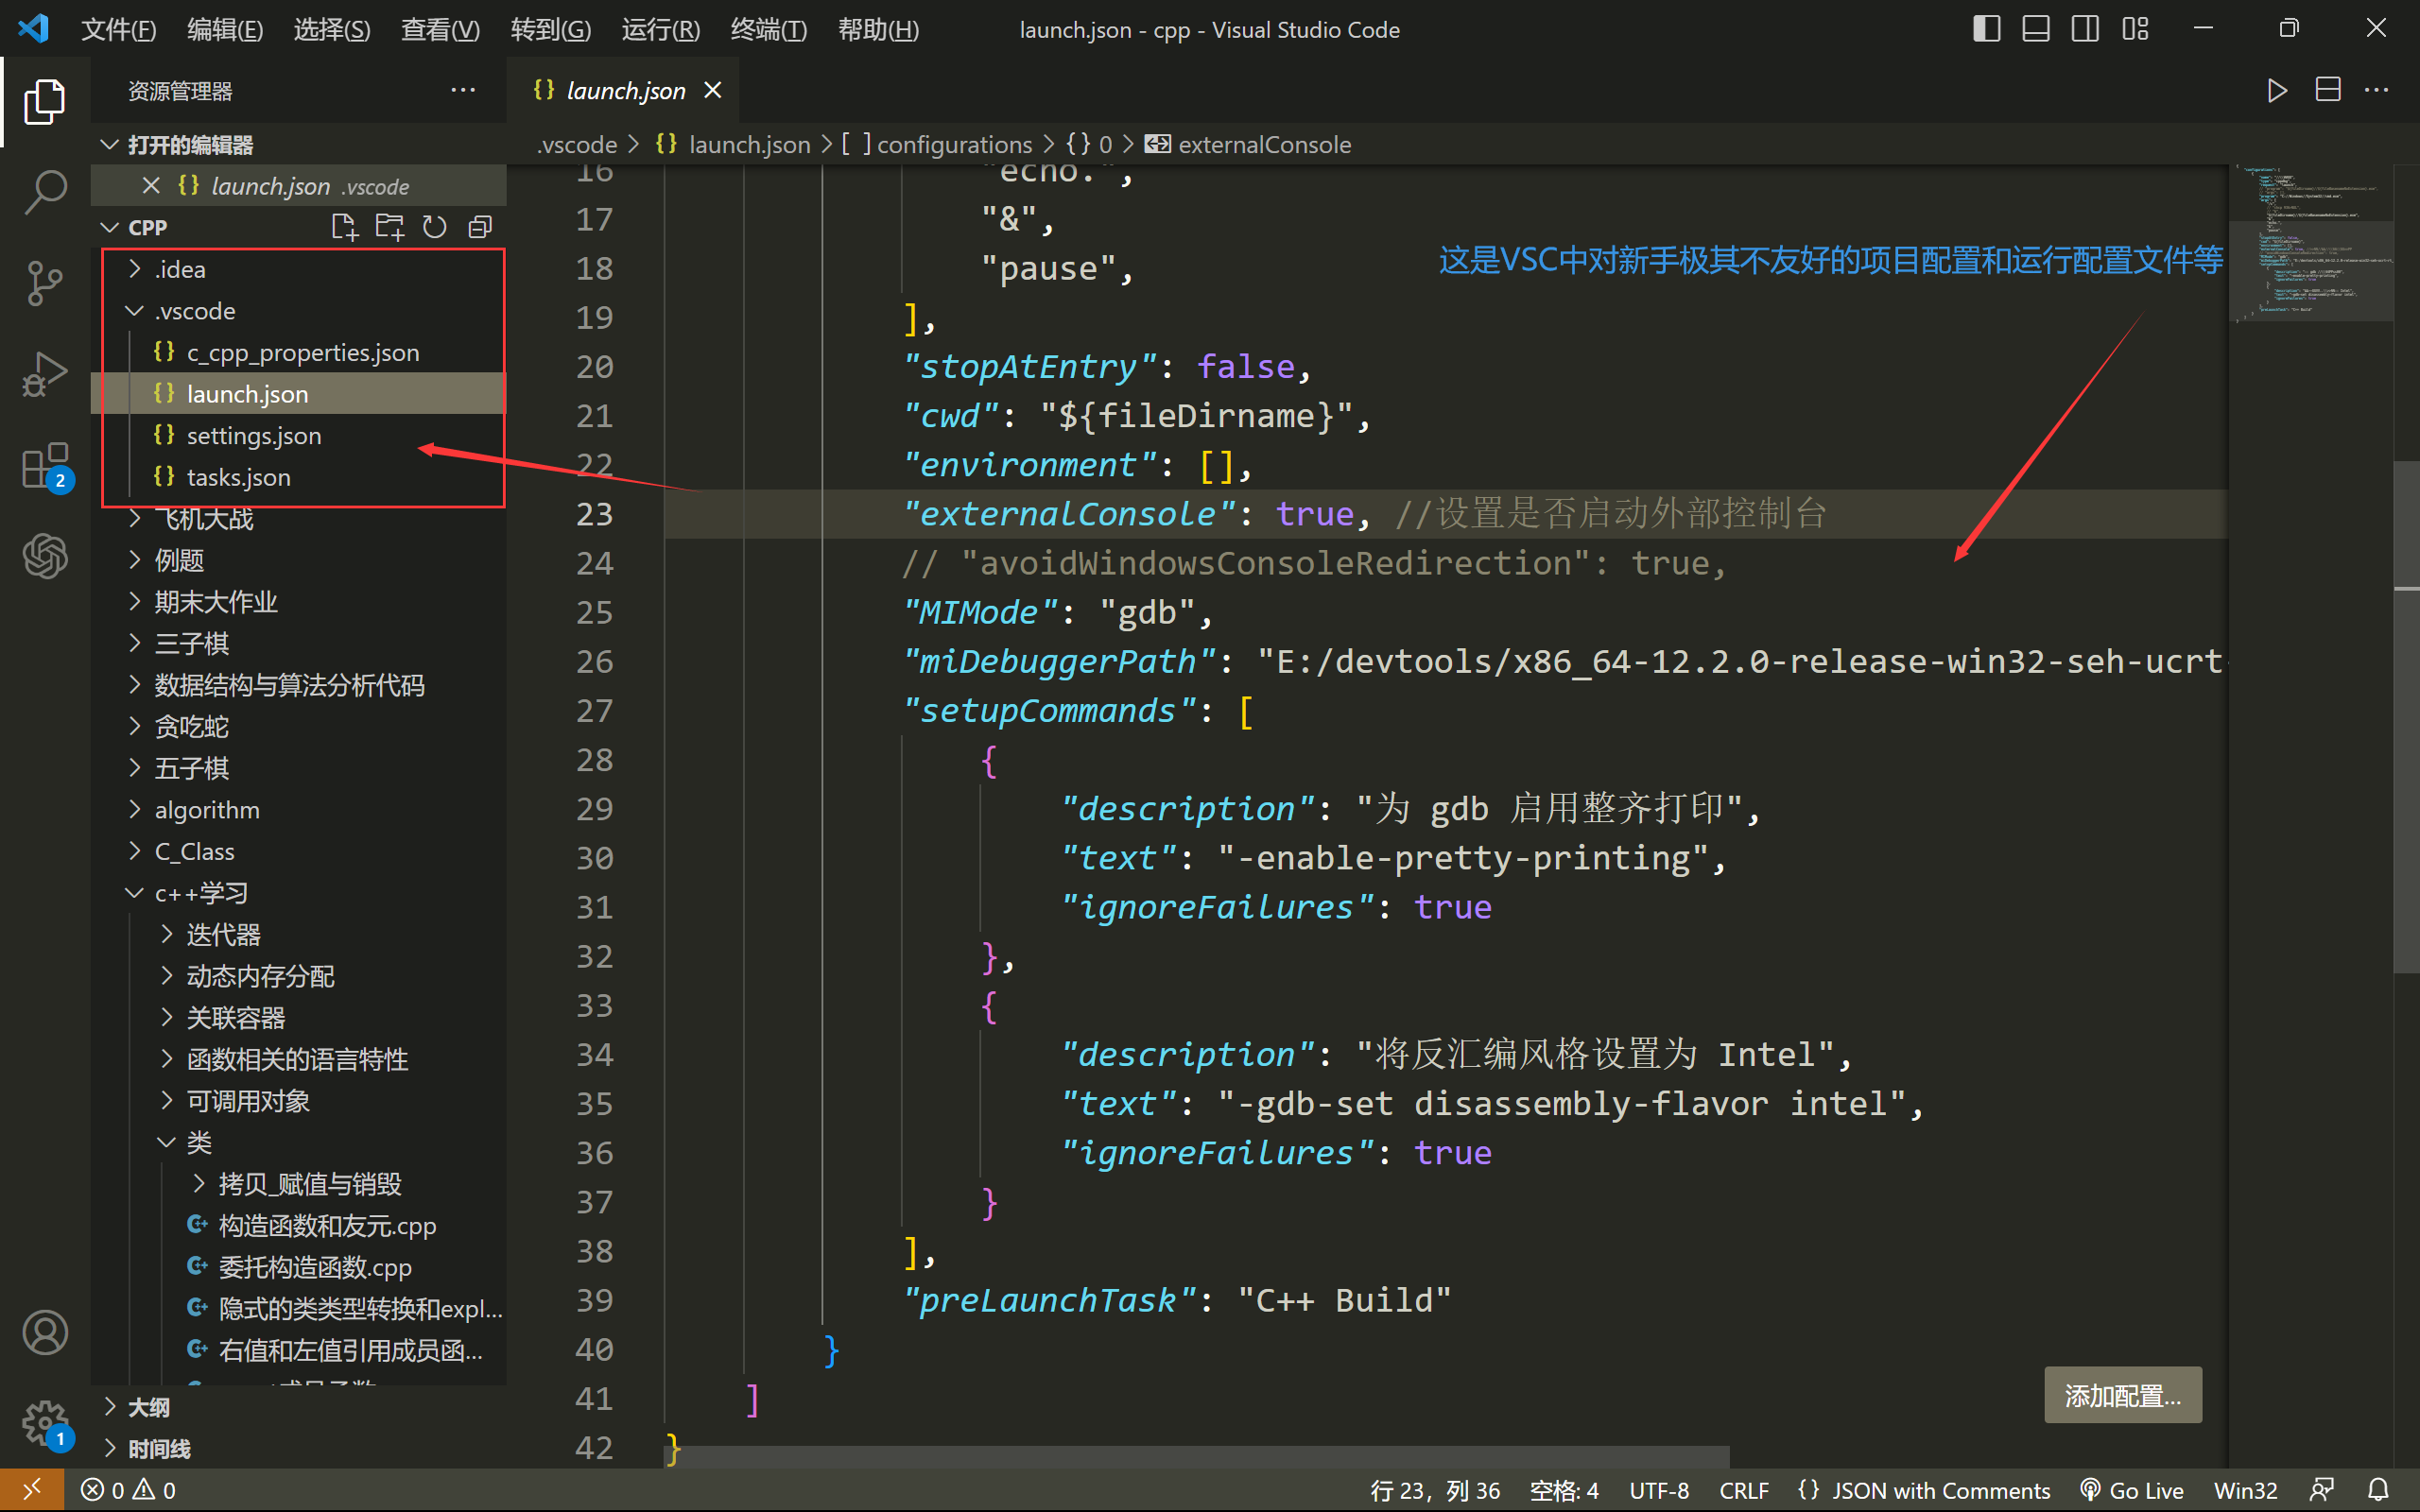
Task: Collapse all folders in explorer
Action: [x=480, y=227]
